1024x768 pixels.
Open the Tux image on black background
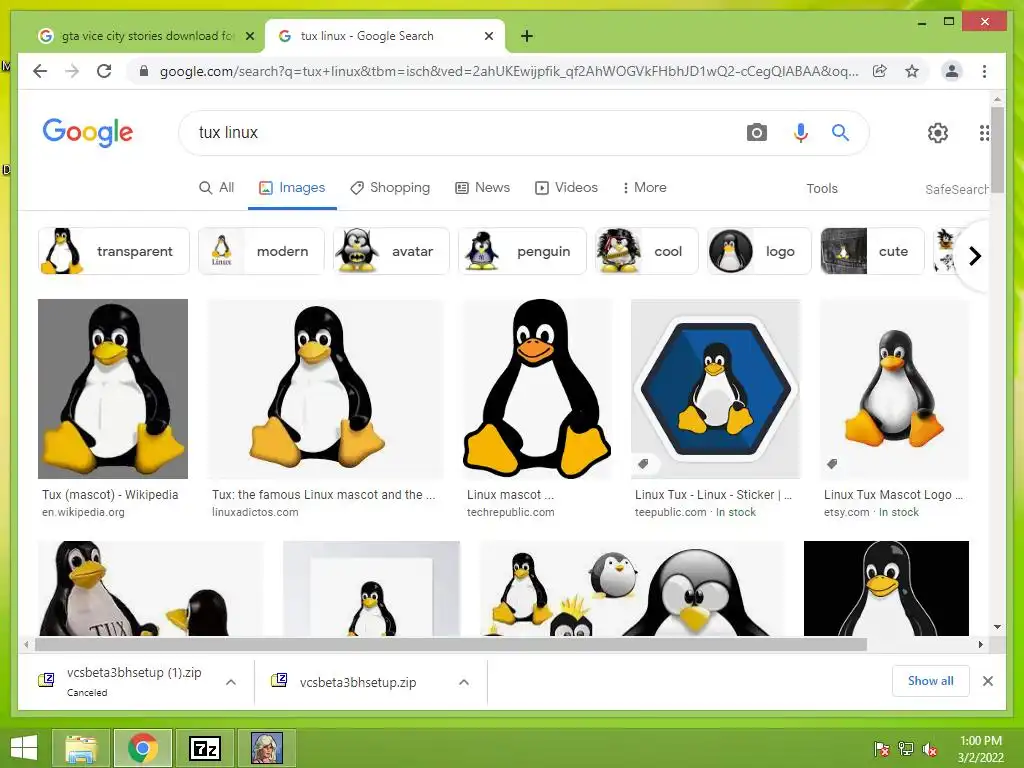886,588
